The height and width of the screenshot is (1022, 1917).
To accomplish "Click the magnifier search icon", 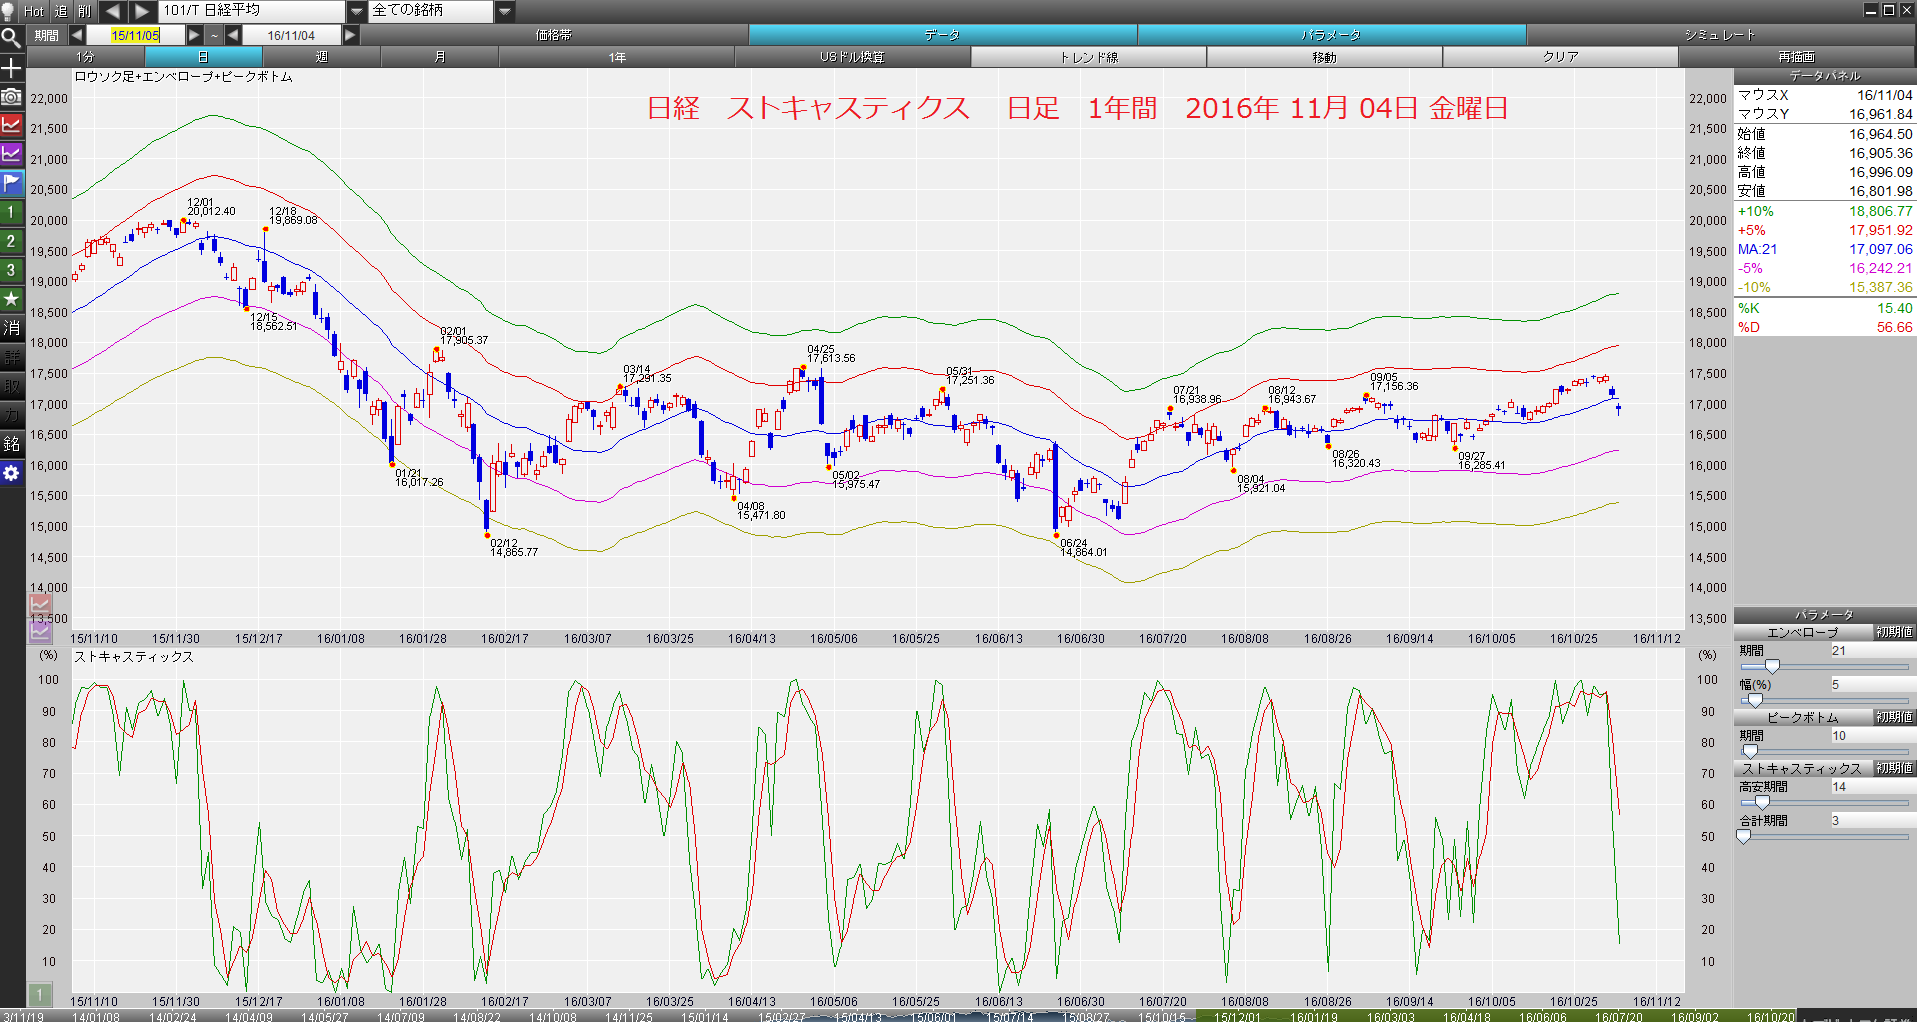I will coord(11,38).
